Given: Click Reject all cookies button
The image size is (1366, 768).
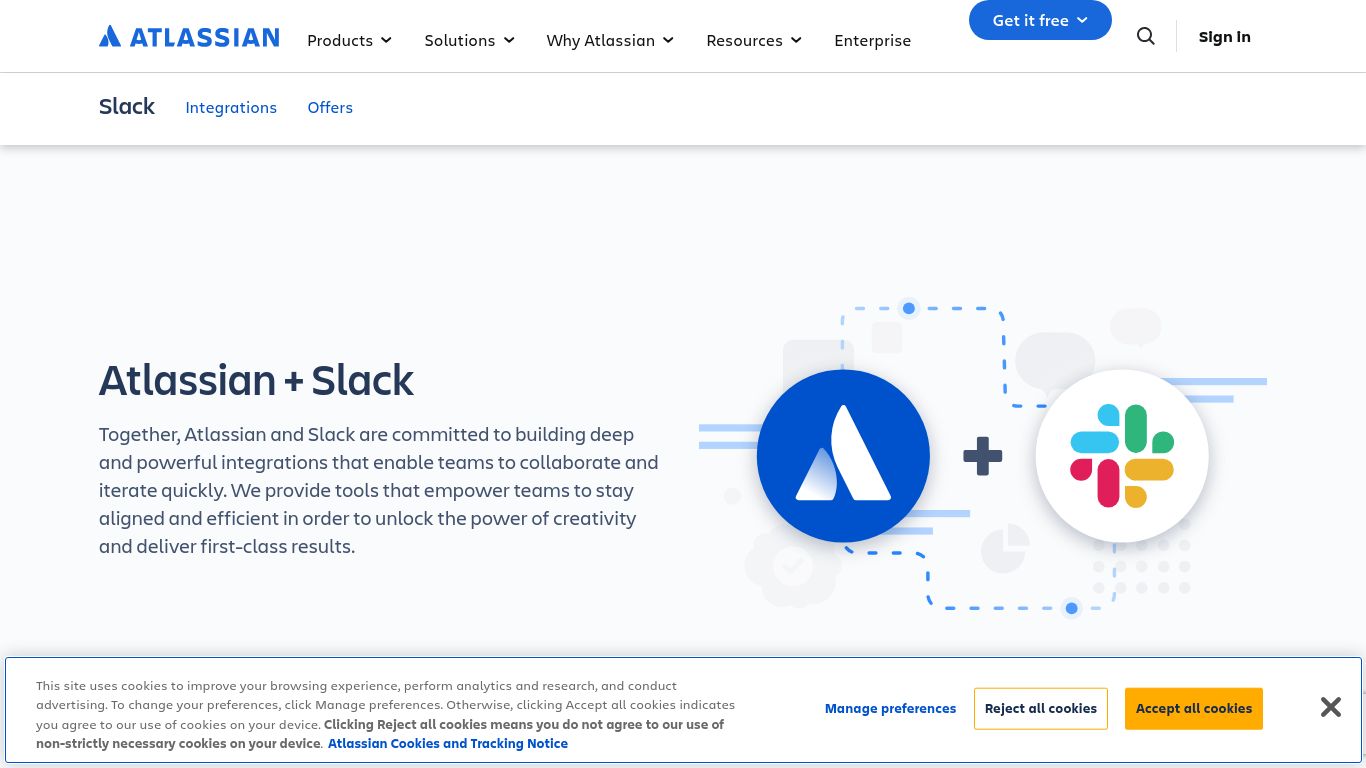Looking at the screenshot, I should (1041, 708).
